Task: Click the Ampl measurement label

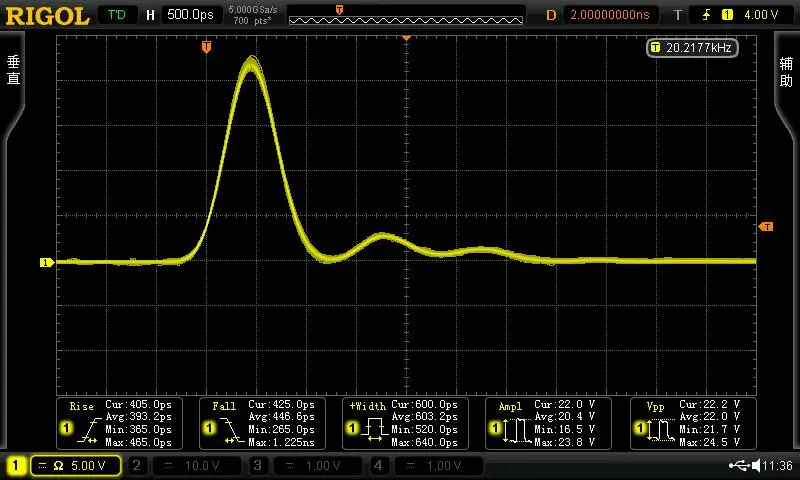Action: [510, 407]
